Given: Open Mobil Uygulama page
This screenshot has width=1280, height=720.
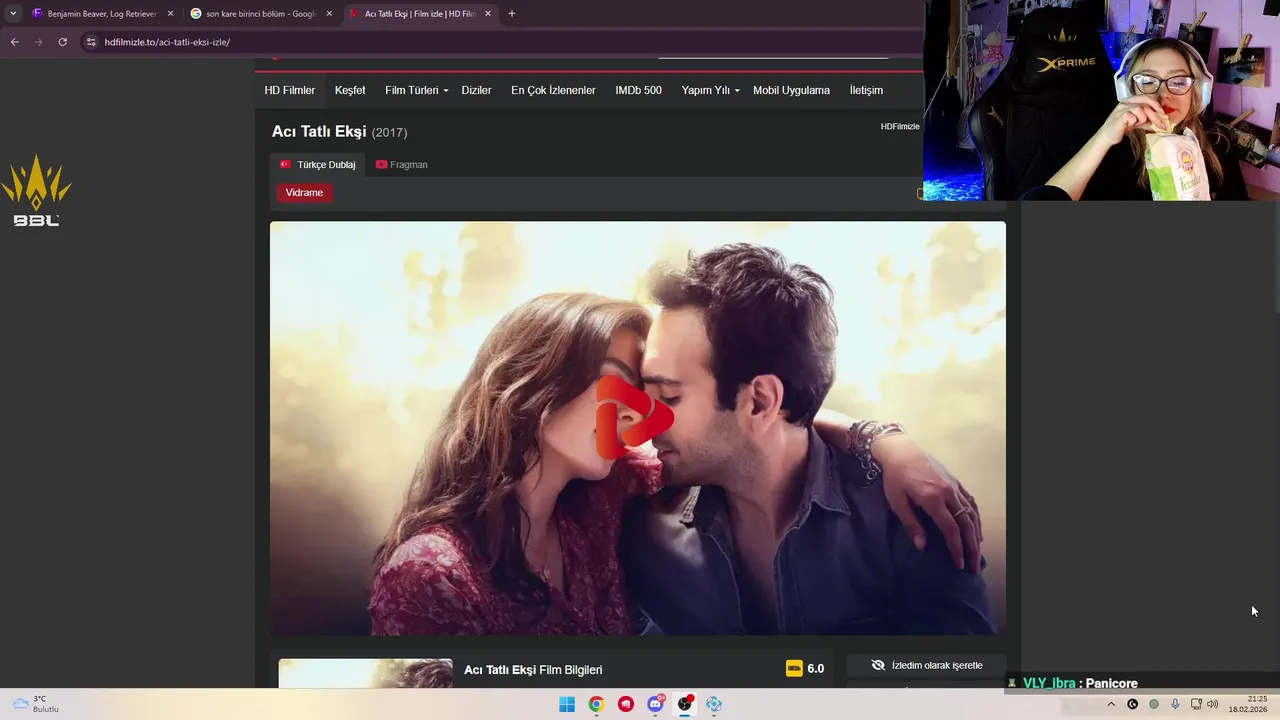Looking at the screenshot, I should 791,90.
